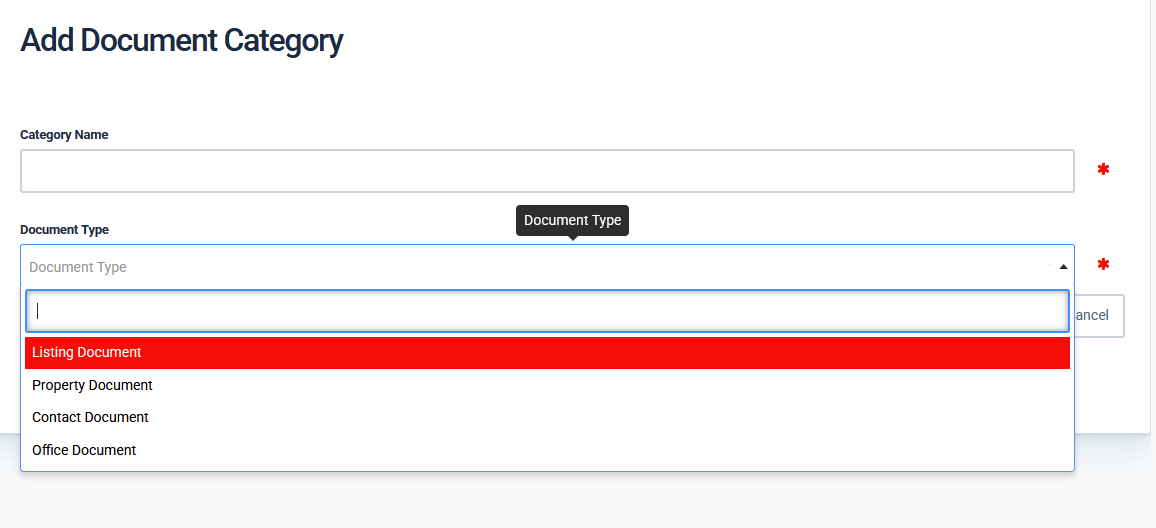The image size is (1156, 528).
Task: Click the dark Document Type tooltip
Action: (x=572, y=220)
